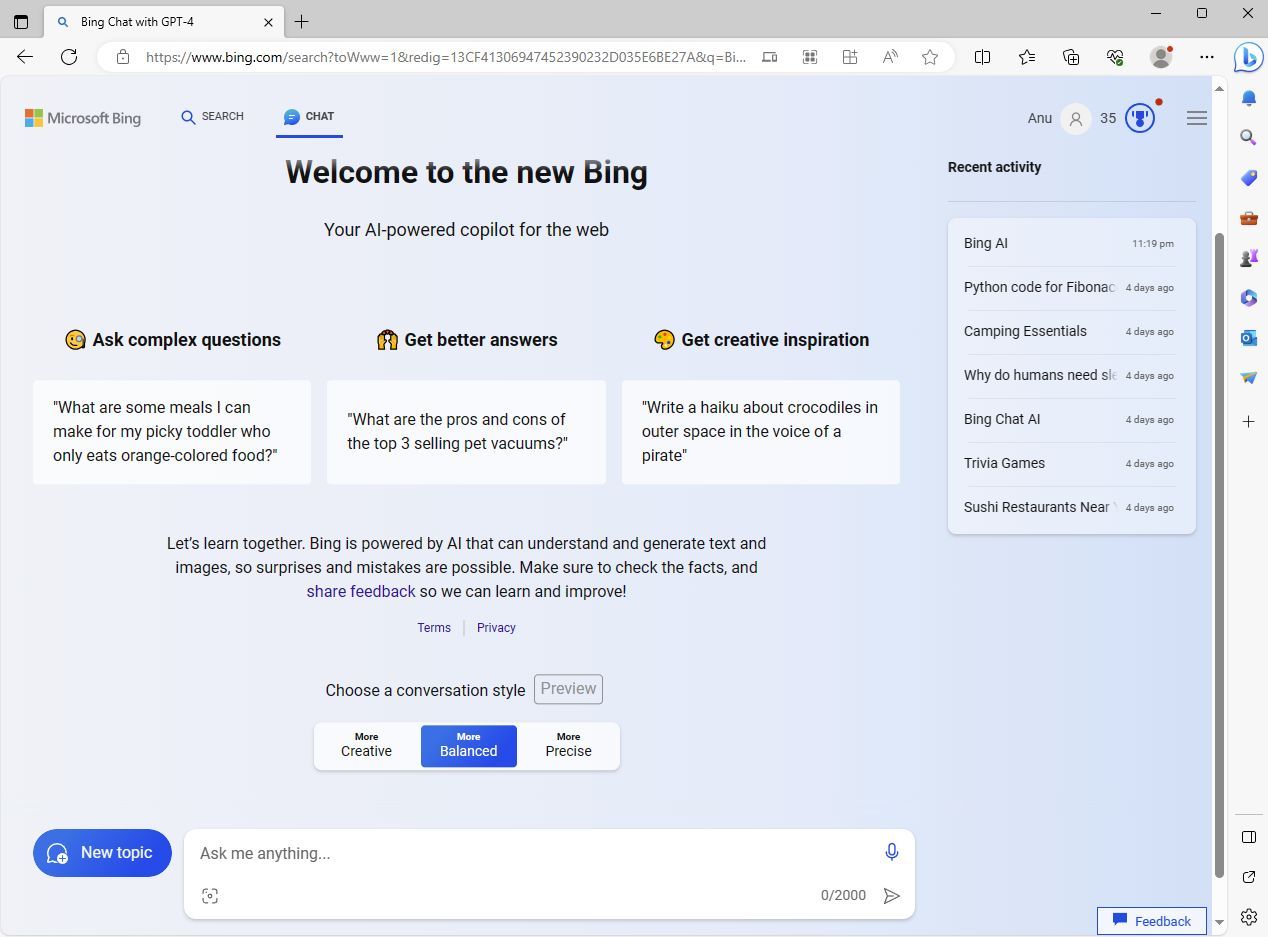Click the site information lock icon

123,57
